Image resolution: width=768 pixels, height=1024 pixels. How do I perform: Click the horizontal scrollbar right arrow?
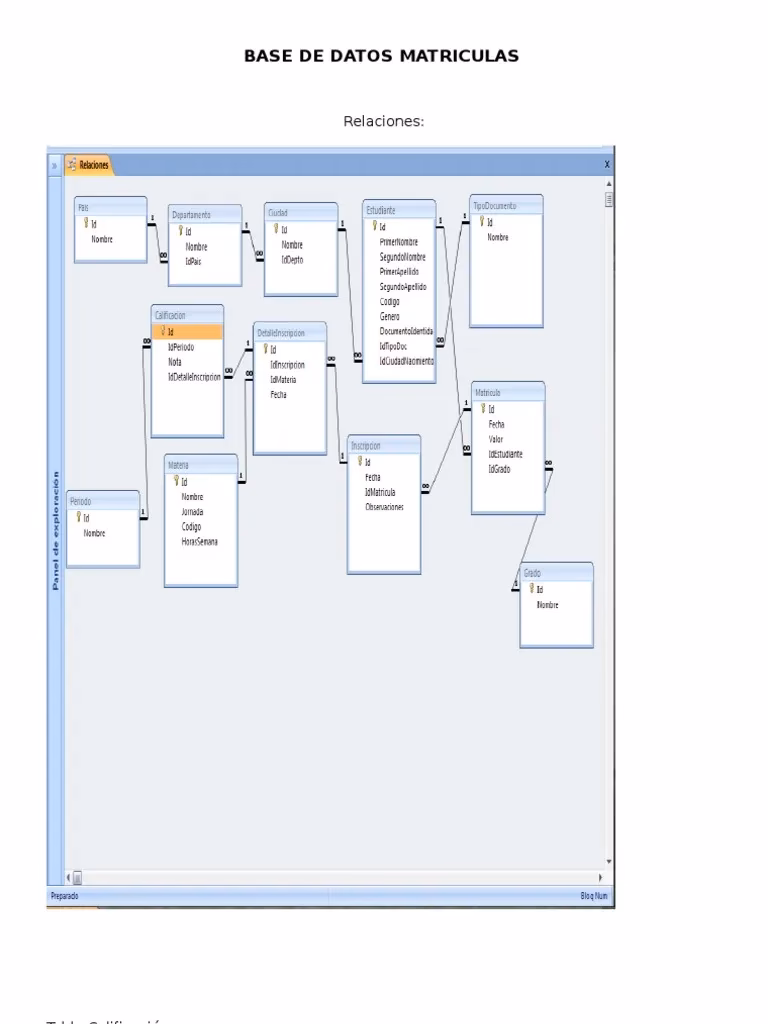pos(600,878)
